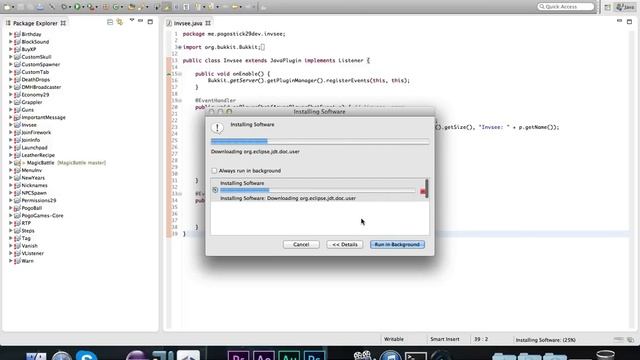Click 'Installing Software: (25%)' status text
Viewport: 640px width, 360px height.
click(545, 340)
